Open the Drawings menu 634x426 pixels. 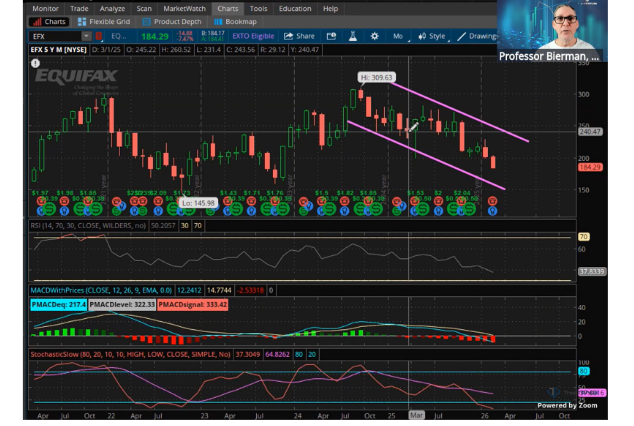(x=477, y=36)
